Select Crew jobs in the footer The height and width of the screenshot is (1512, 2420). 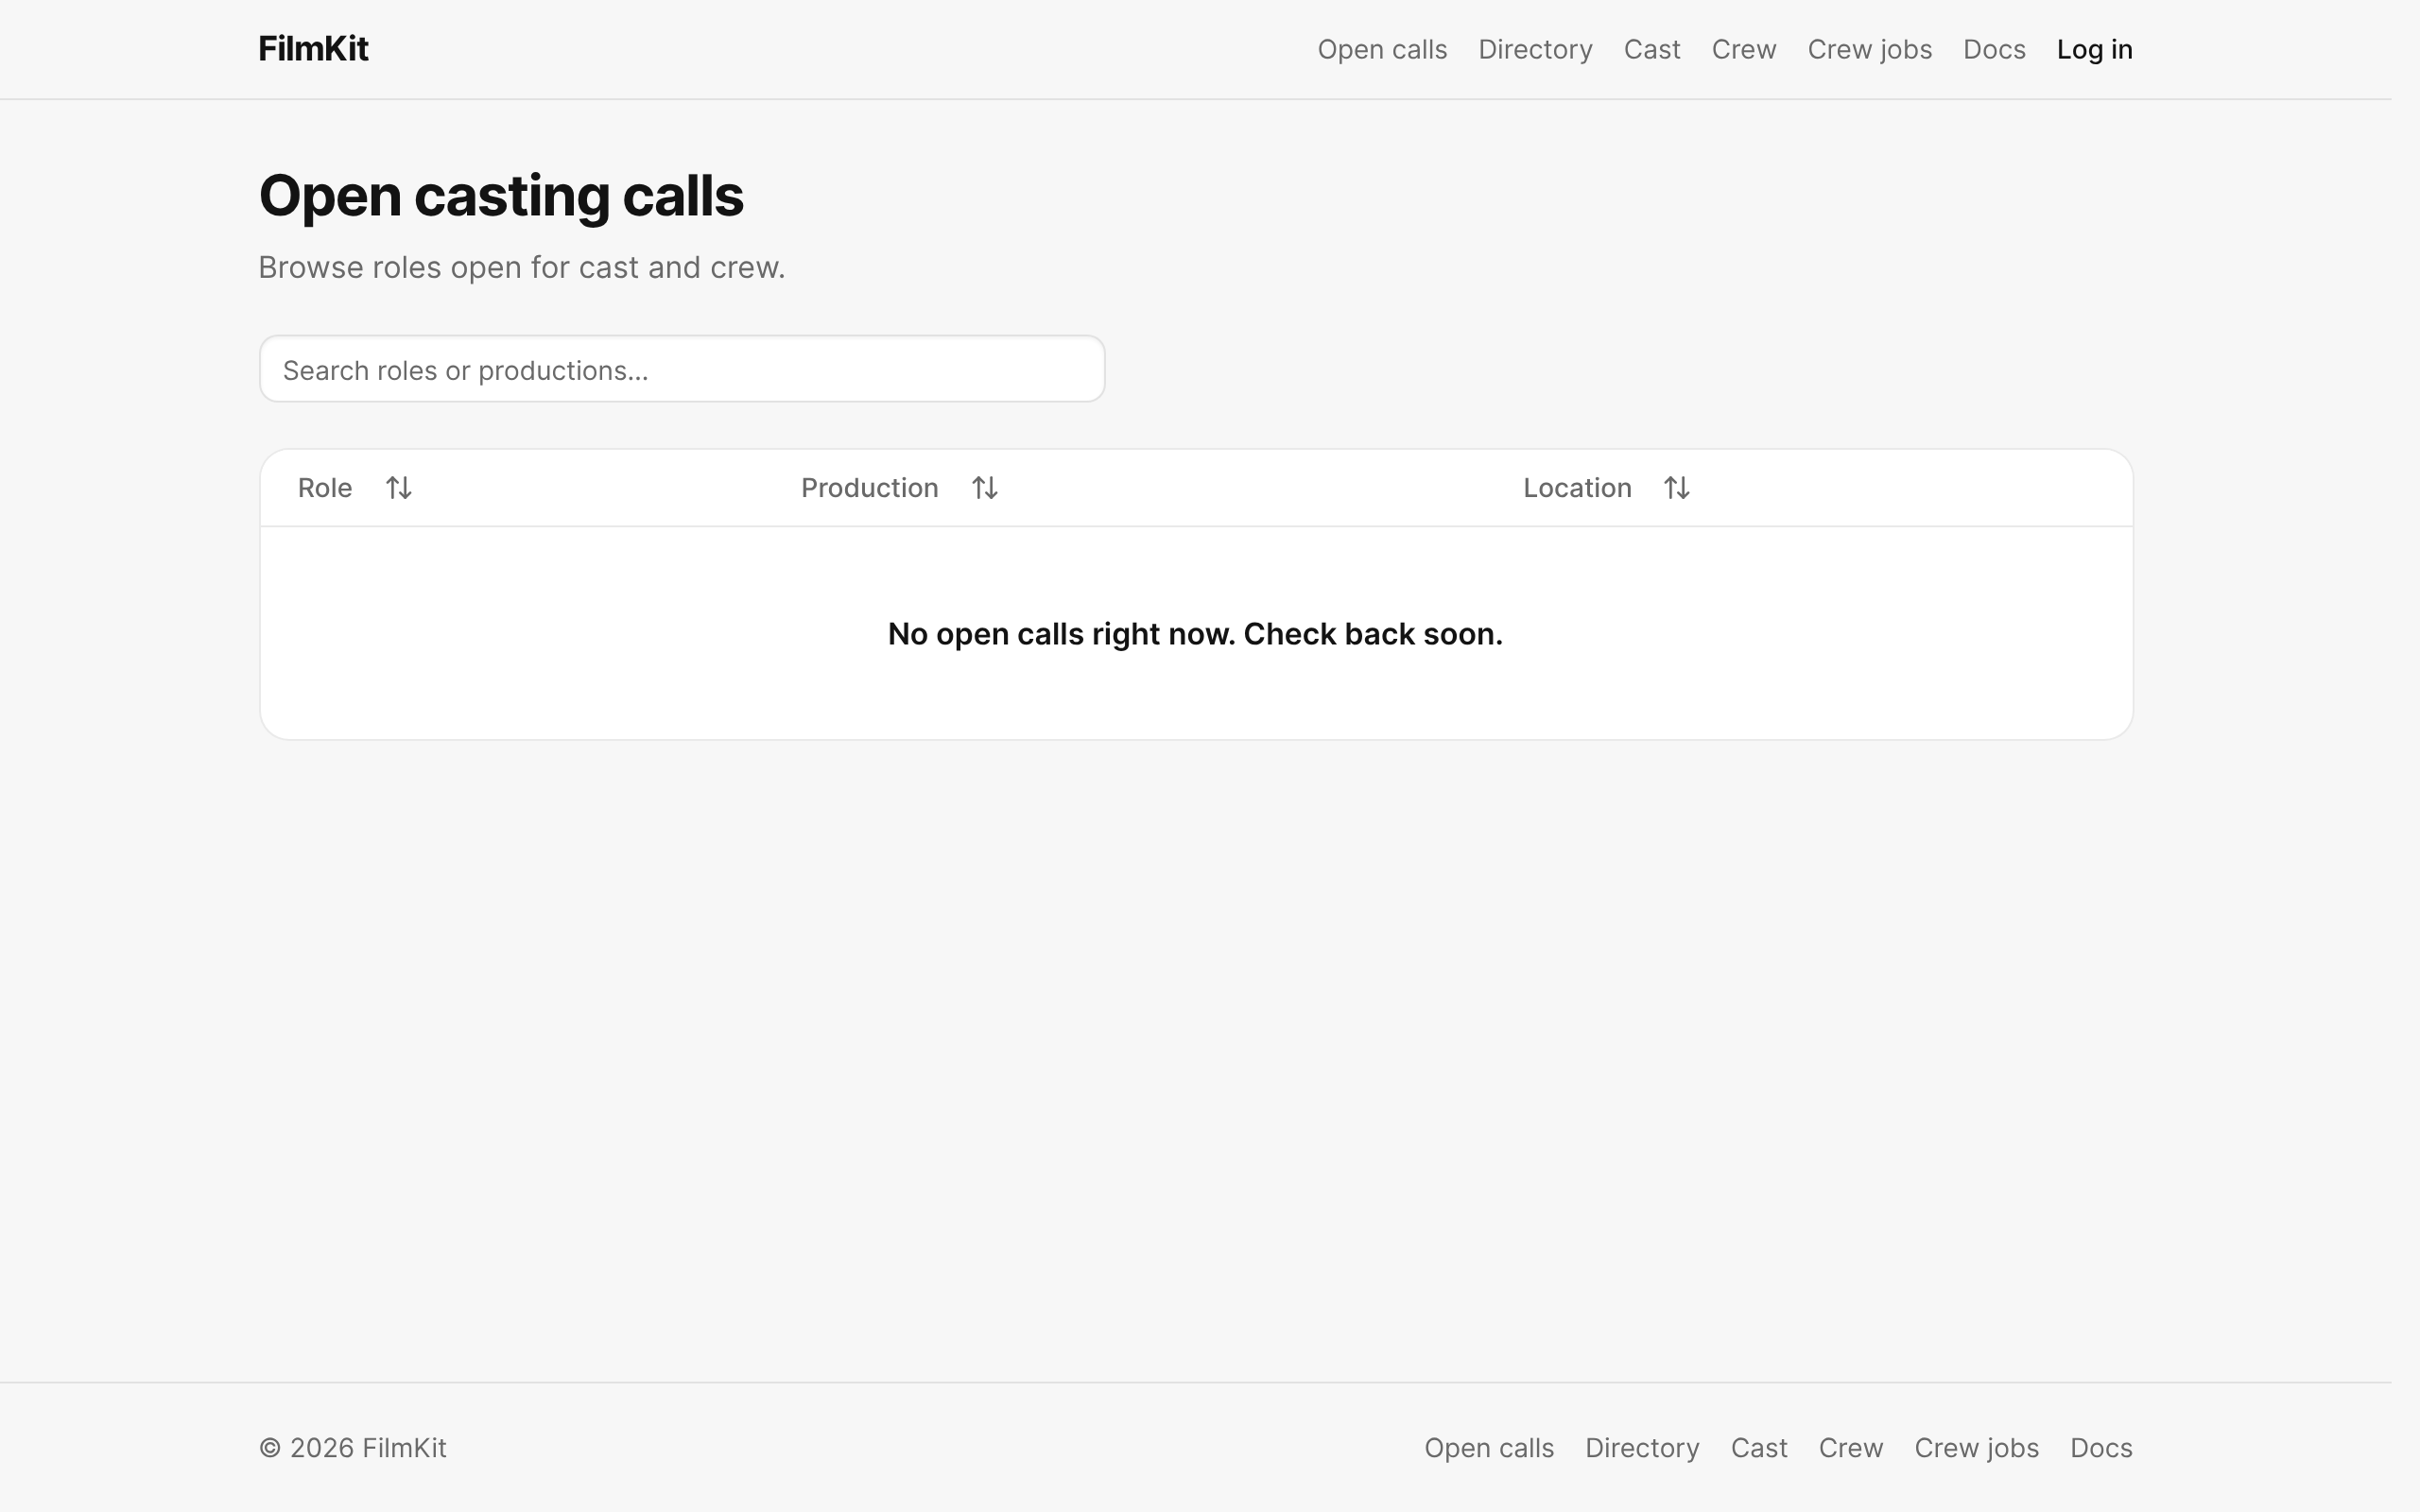pos(1976,1448)
